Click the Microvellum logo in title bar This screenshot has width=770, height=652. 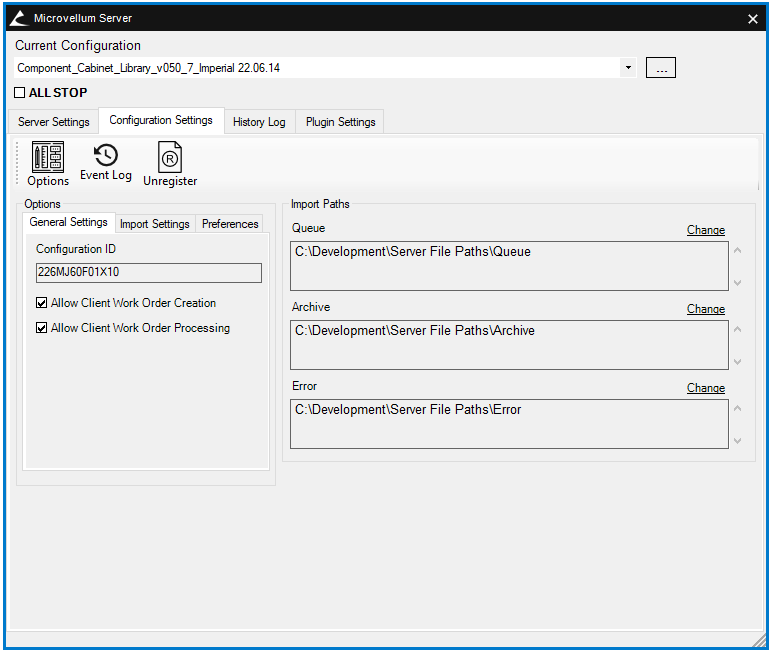click(x=19, y=18)
